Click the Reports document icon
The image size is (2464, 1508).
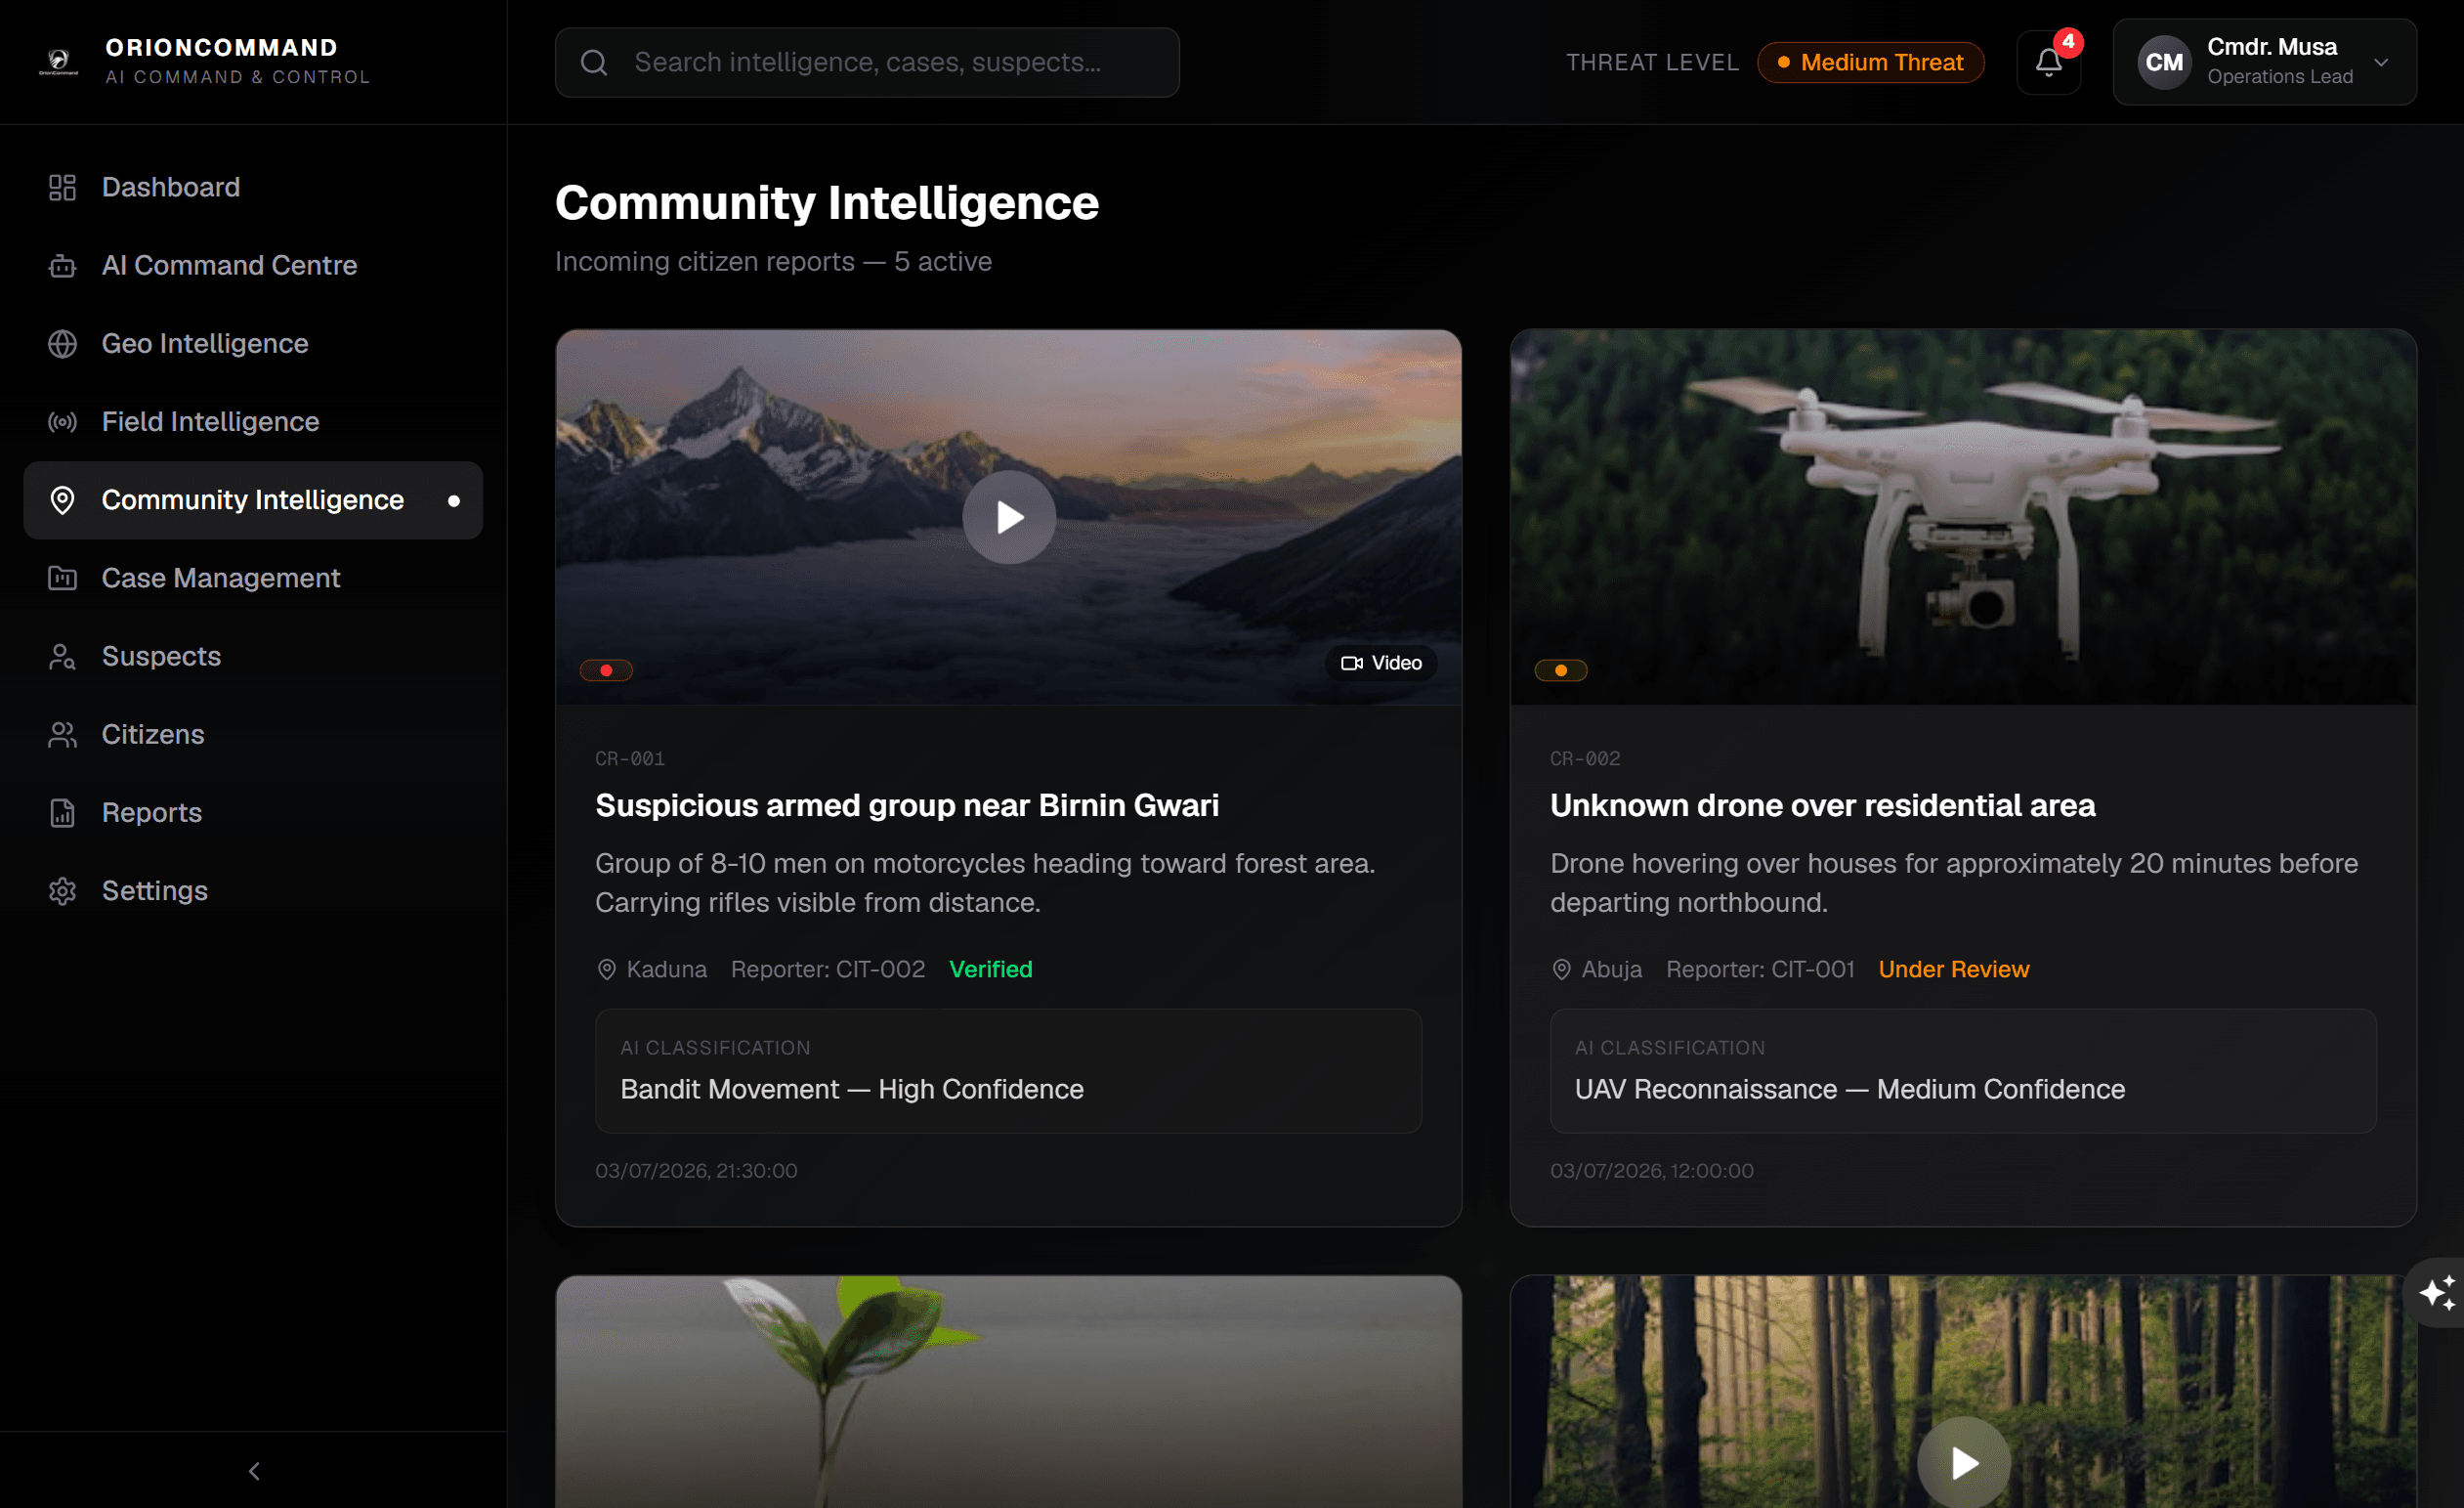(62, 813)
